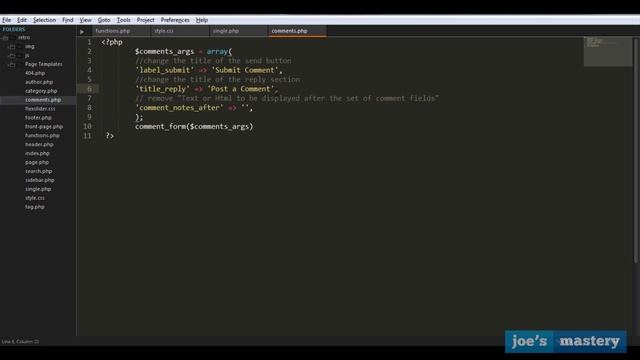Open category.php in the sidebar

pyautogui.click(x=41, y=91)
